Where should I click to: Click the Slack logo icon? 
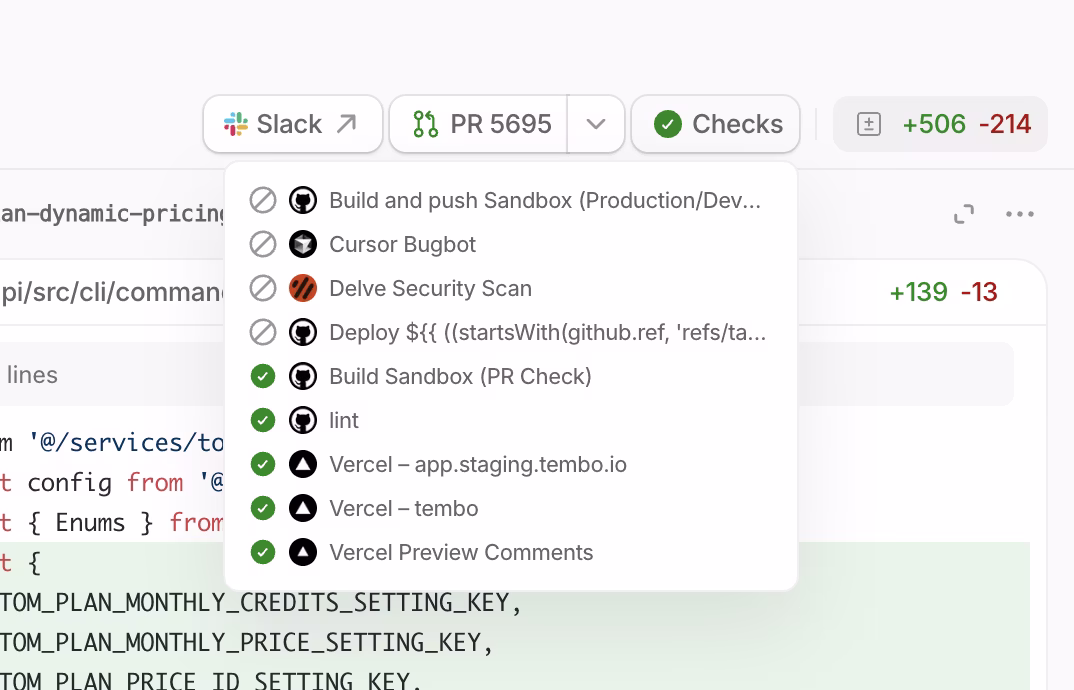click(235, 124)
